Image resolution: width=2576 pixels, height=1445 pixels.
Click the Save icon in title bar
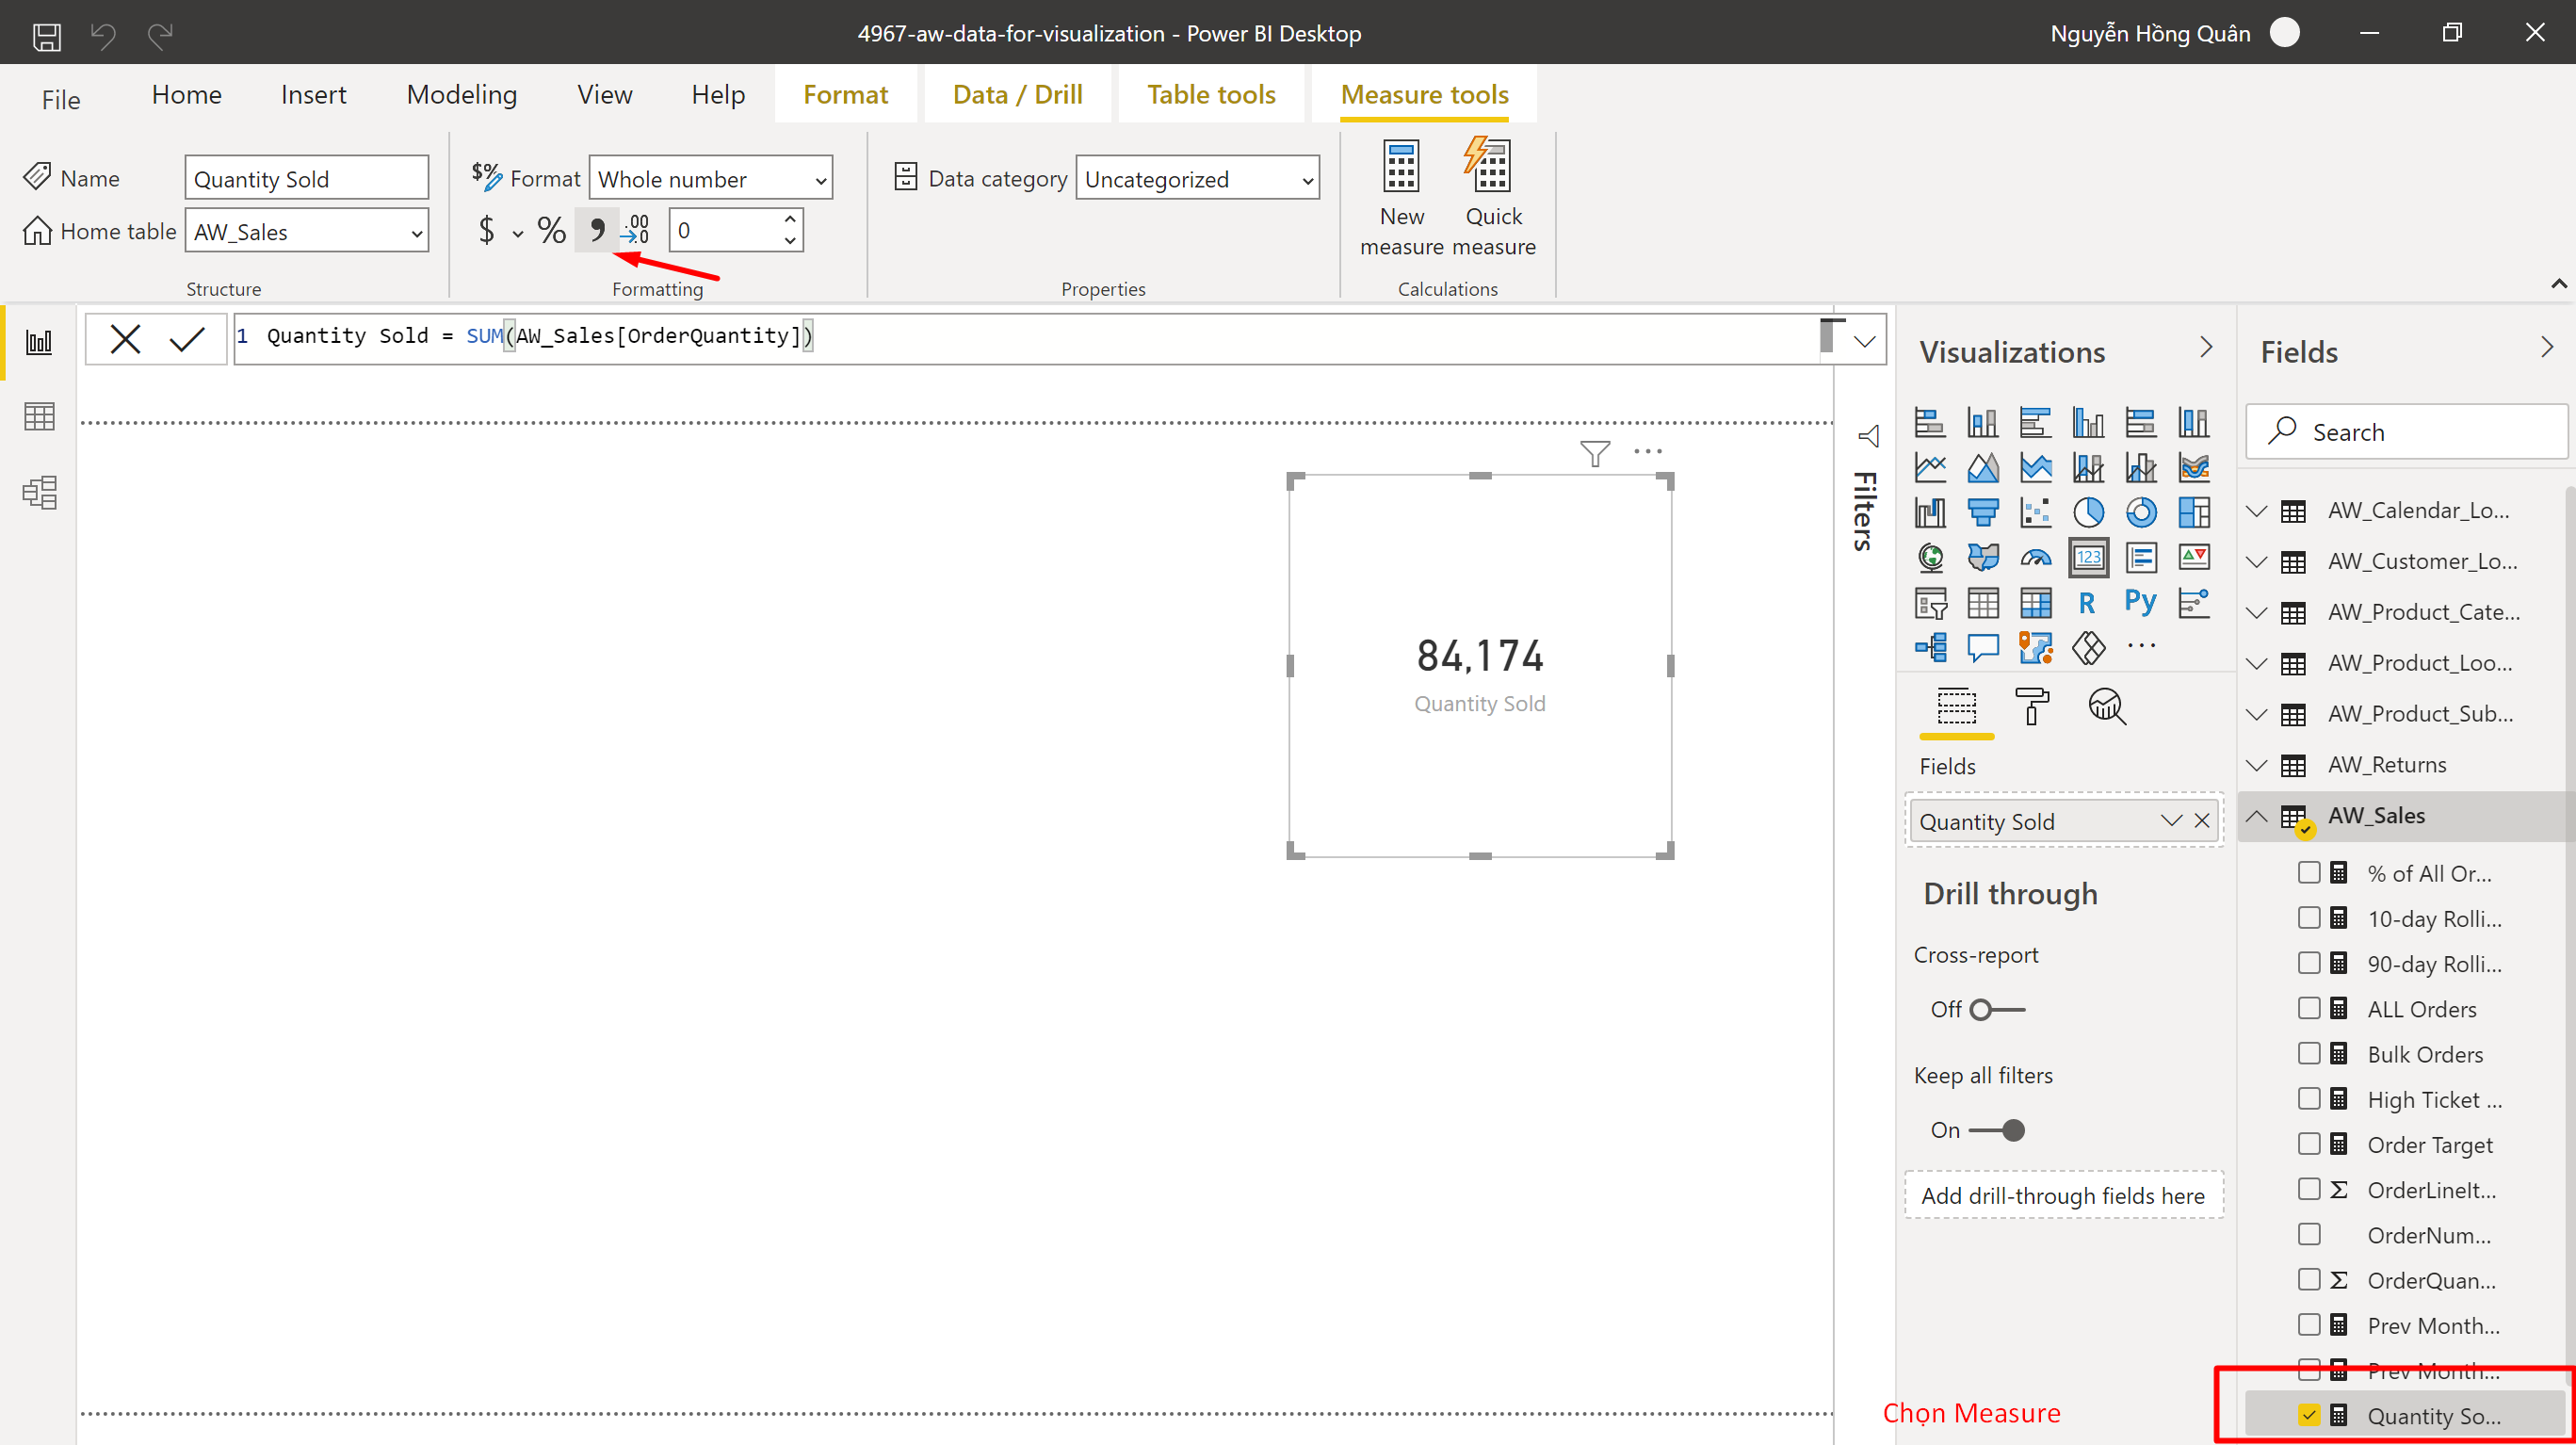47,36
